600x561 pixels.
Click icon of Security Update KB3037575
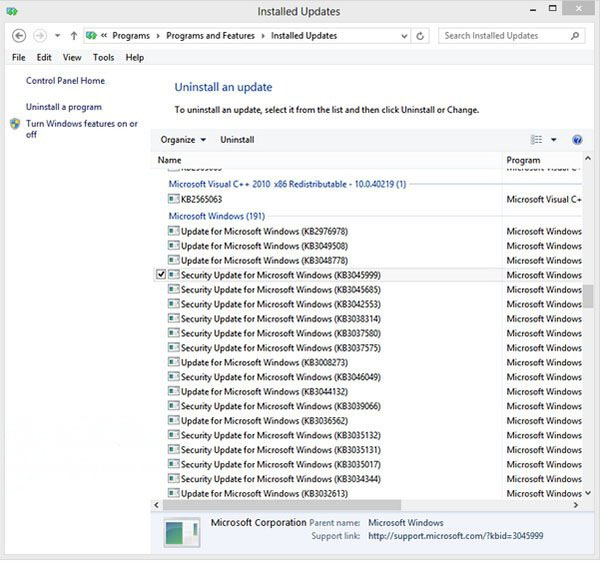click(x=174, y=347)
